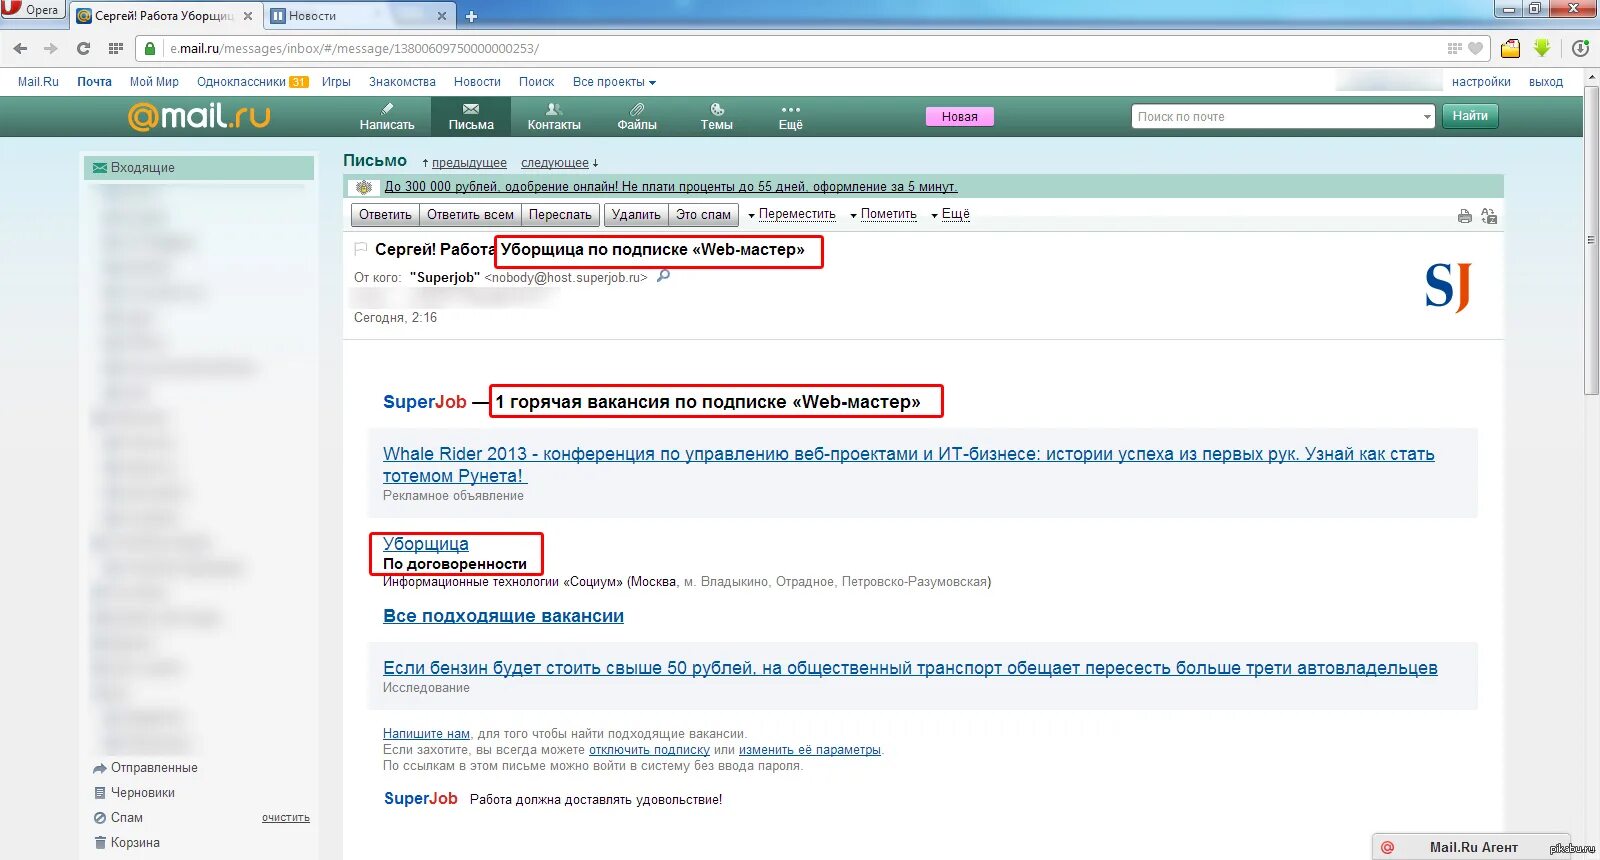Mark the message with Это спам
This screenshot has width=1600, height=860.
click(x=703, y=215)
